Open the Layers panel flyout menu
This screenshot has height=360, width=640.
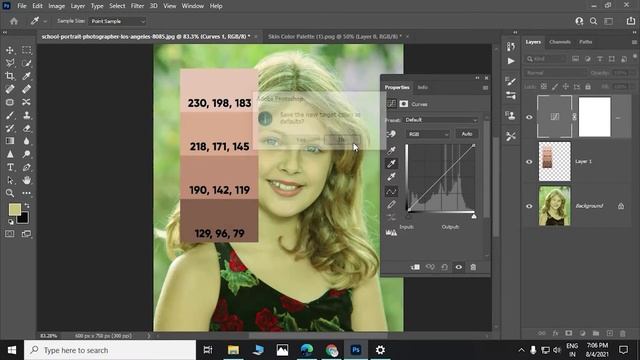click(634, 42)
